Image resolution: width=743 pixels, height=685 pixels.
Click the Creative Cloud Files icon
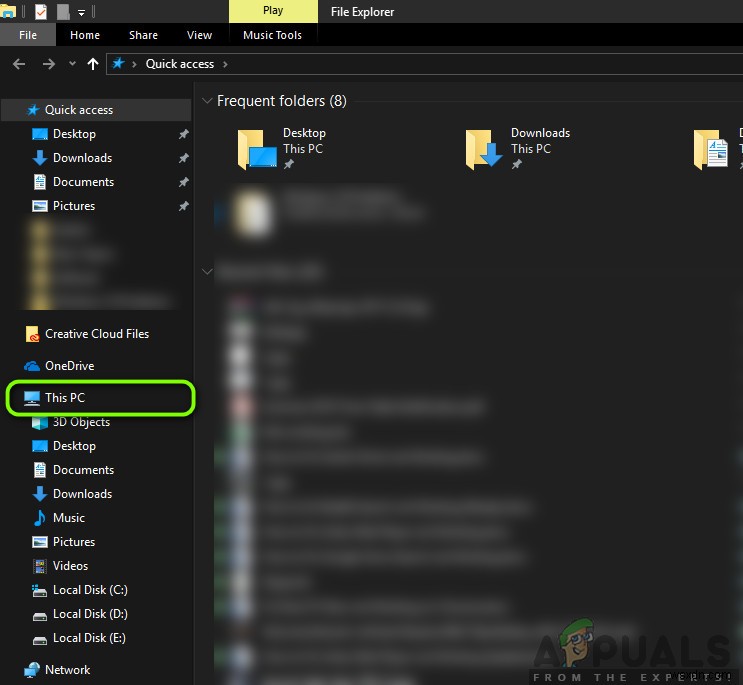(32, 334)
